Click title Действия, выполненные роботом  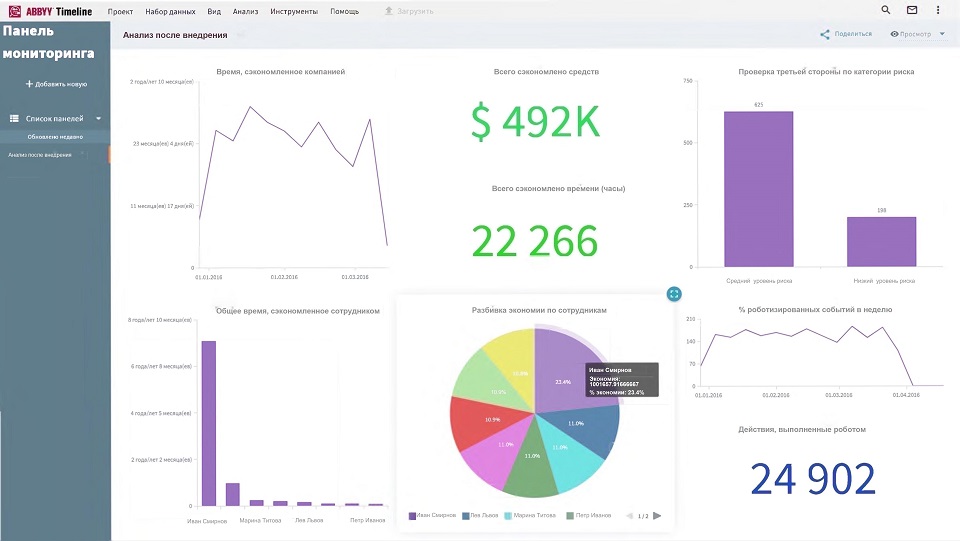pos(801,430)
